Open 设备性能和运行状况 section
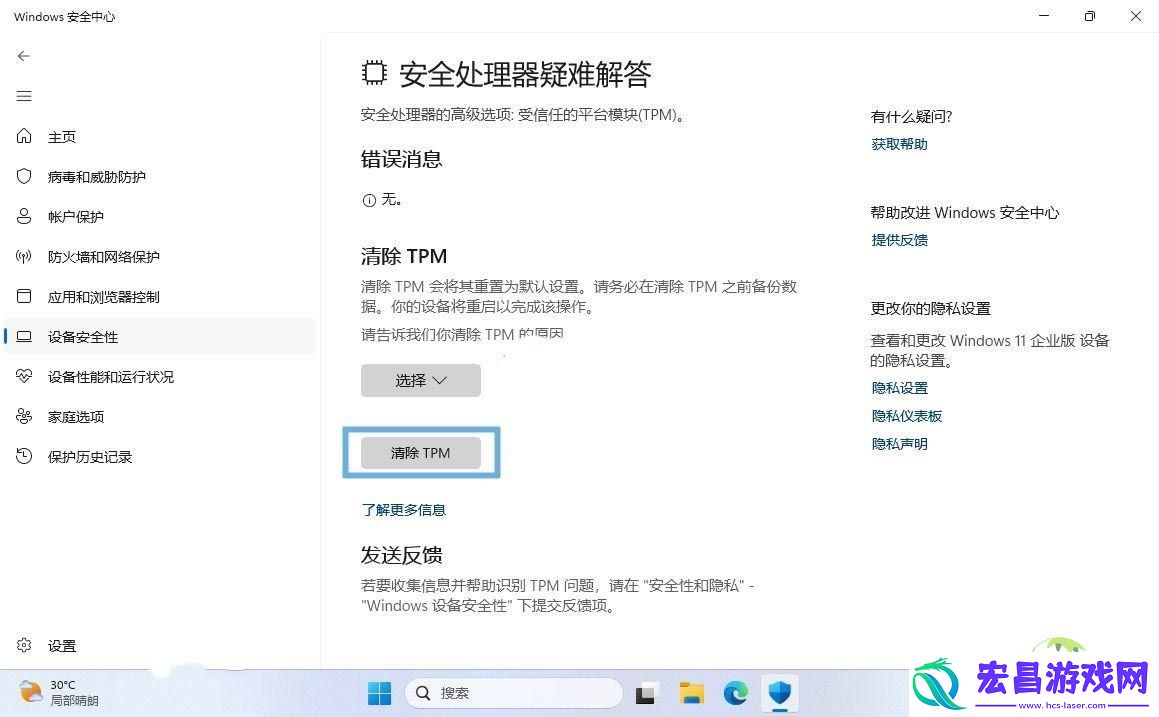The height and width of the screenshot is (717, 1159). click(111, 376)
